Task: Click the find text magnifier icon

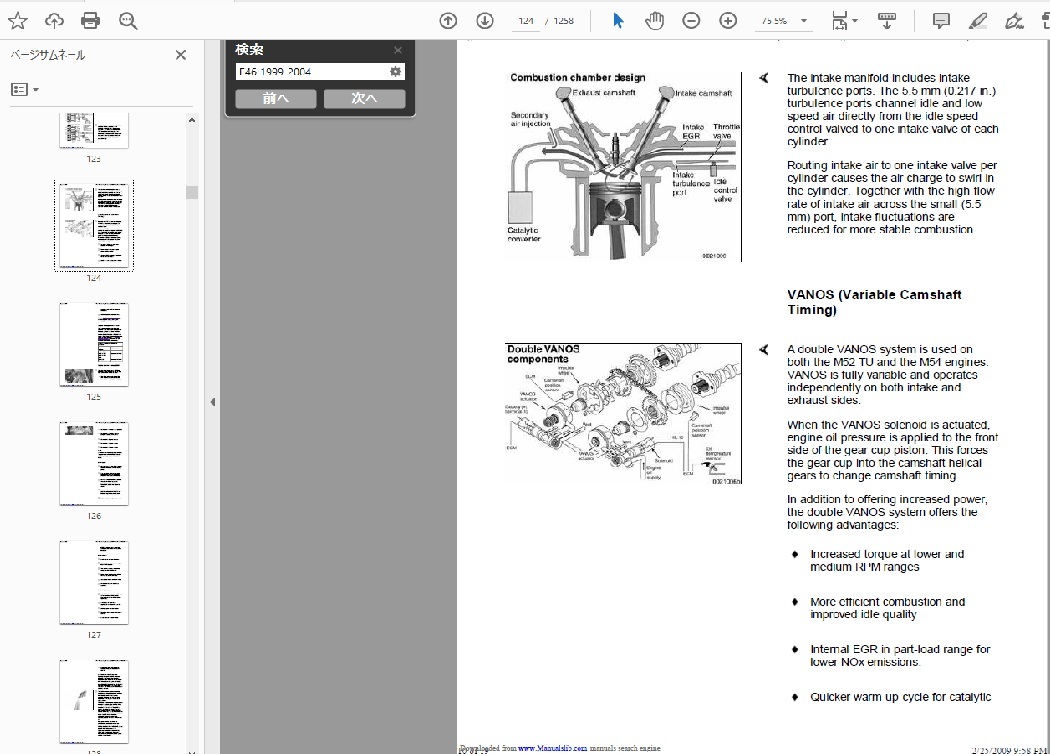Action: click(127, 21)
